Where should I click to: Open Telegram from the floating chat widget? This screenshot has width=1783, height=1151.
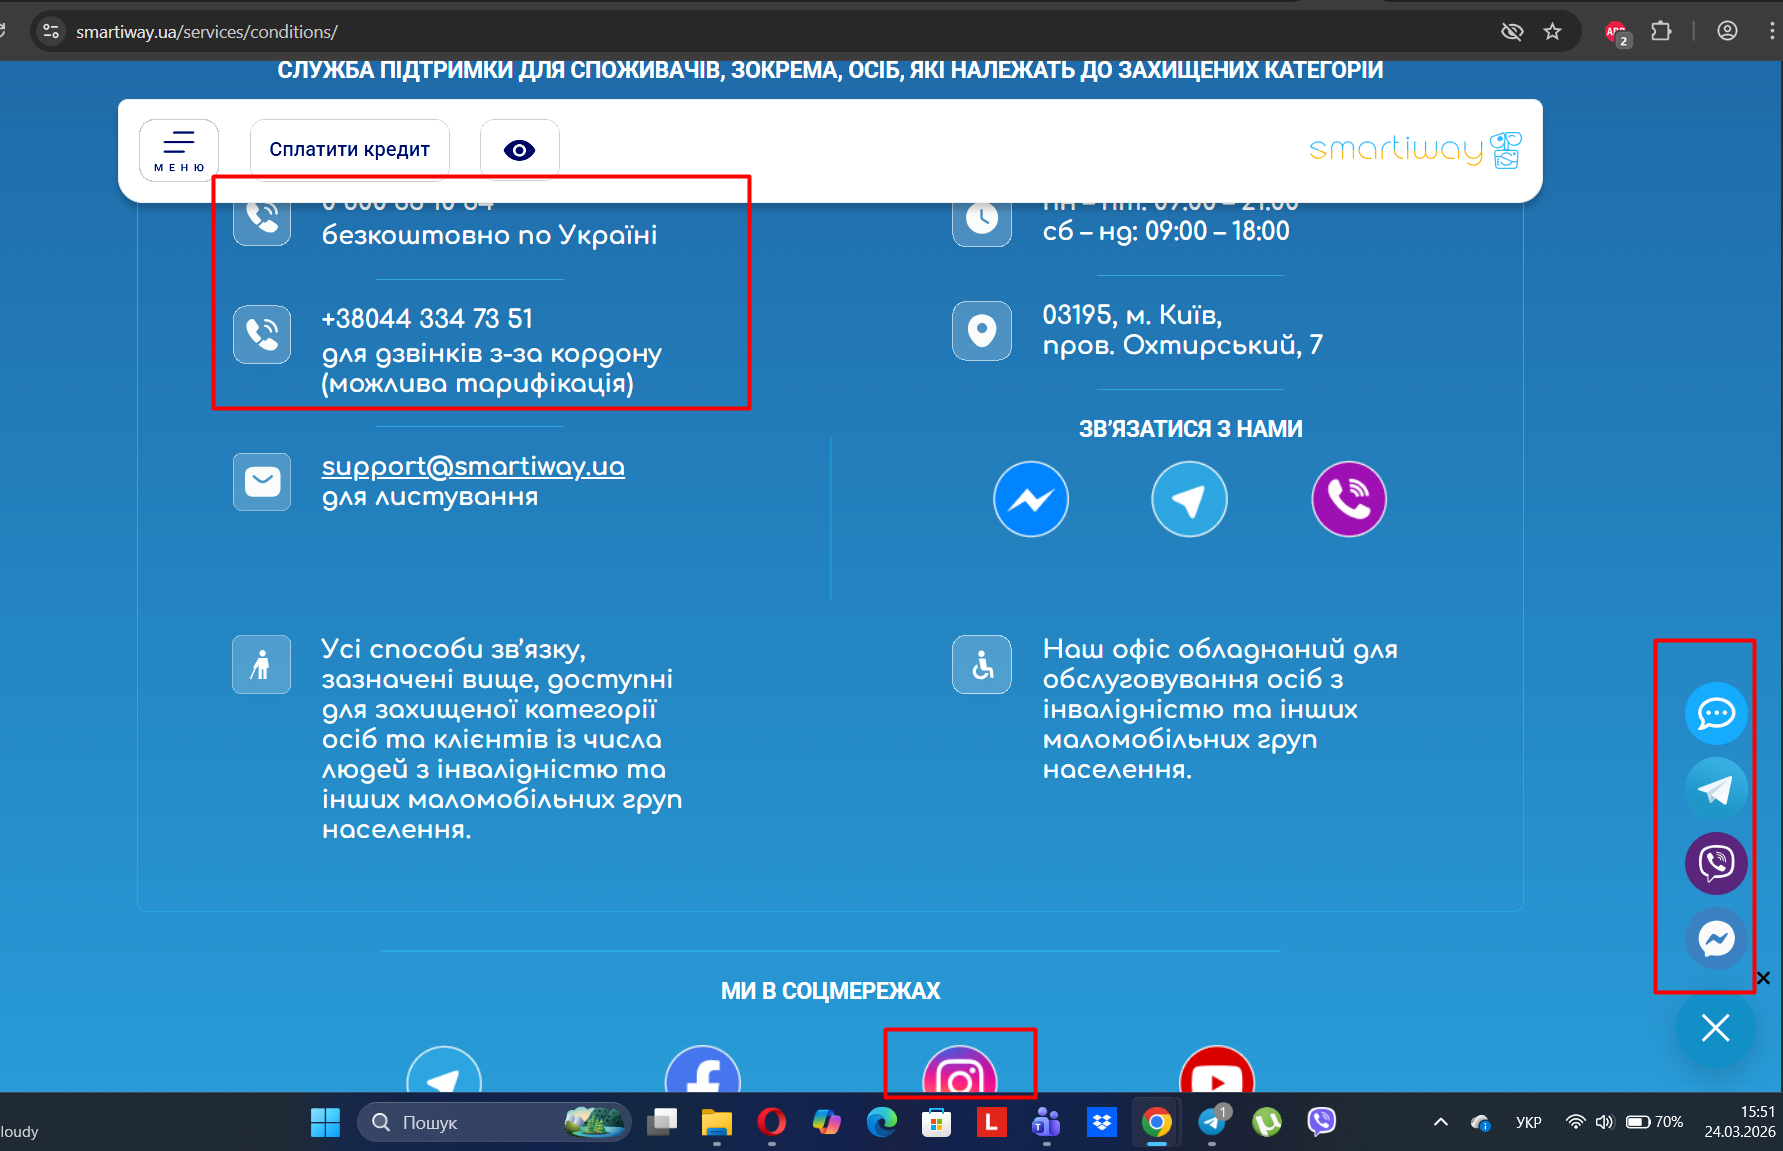pyautogui.click(x=1716, y=789)
